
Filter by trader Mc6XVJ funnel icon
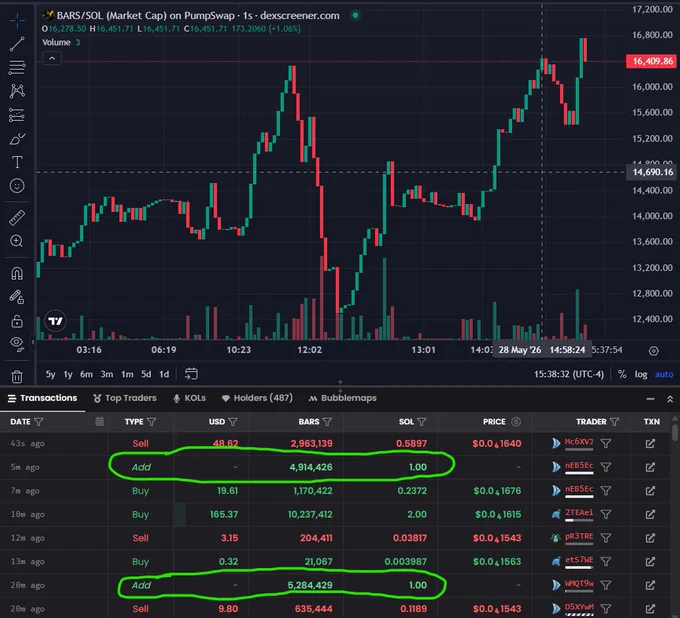[x=606, y=443]
